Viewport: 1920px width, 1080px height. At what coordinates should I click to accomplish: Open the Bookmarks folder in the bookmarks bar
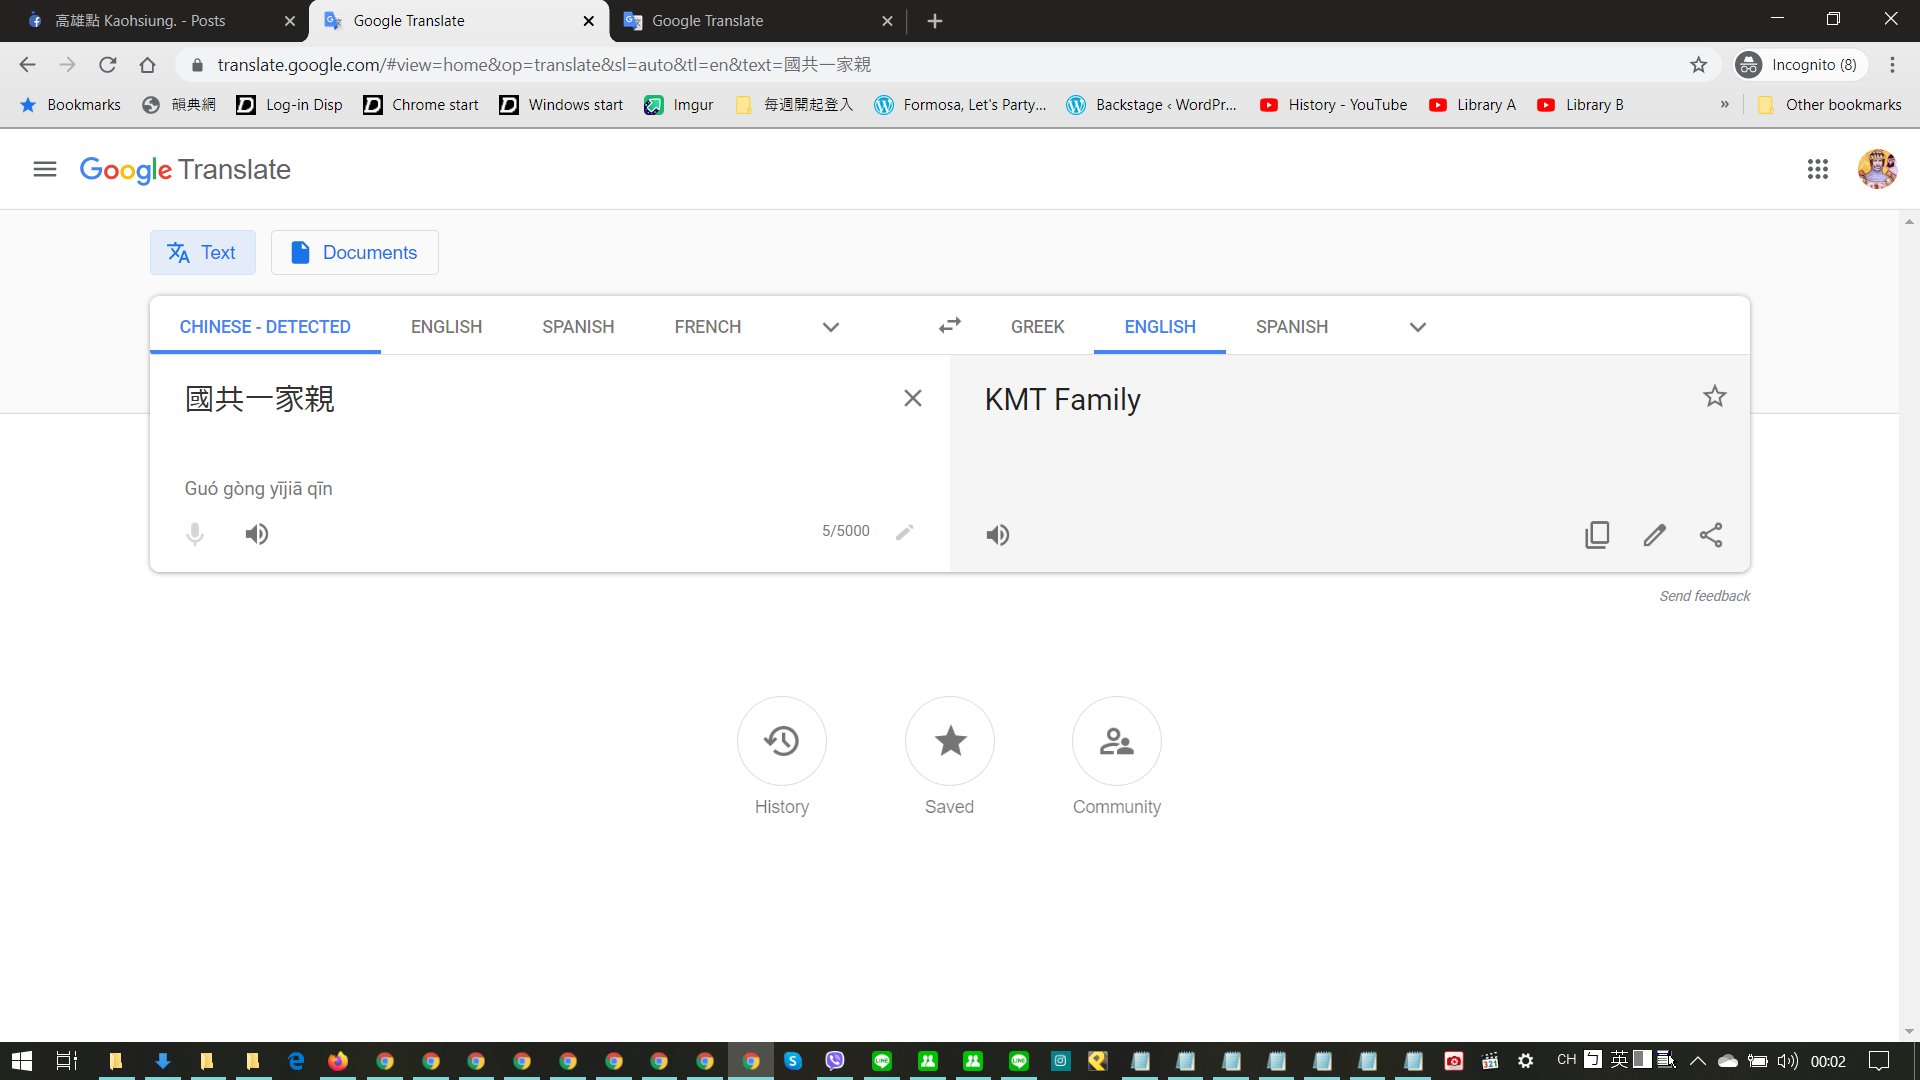click(70, 105)
